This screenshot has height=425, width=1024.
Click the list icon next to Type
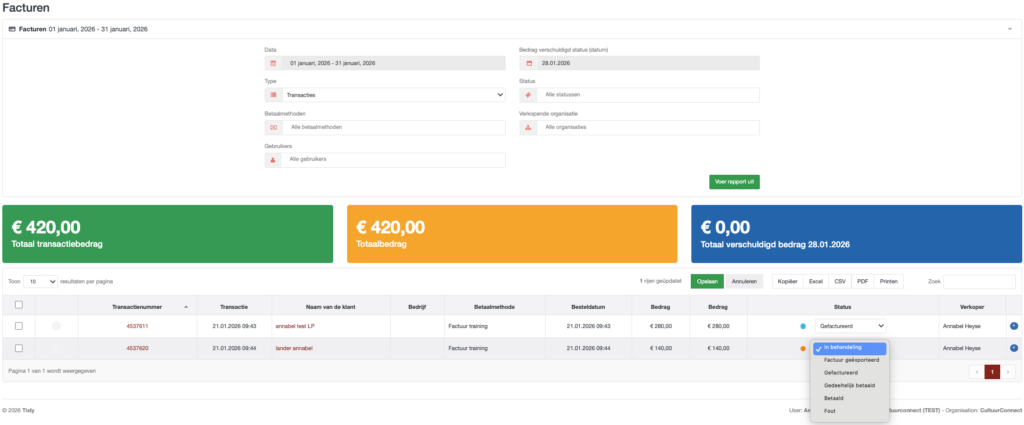tap(272, 95)
